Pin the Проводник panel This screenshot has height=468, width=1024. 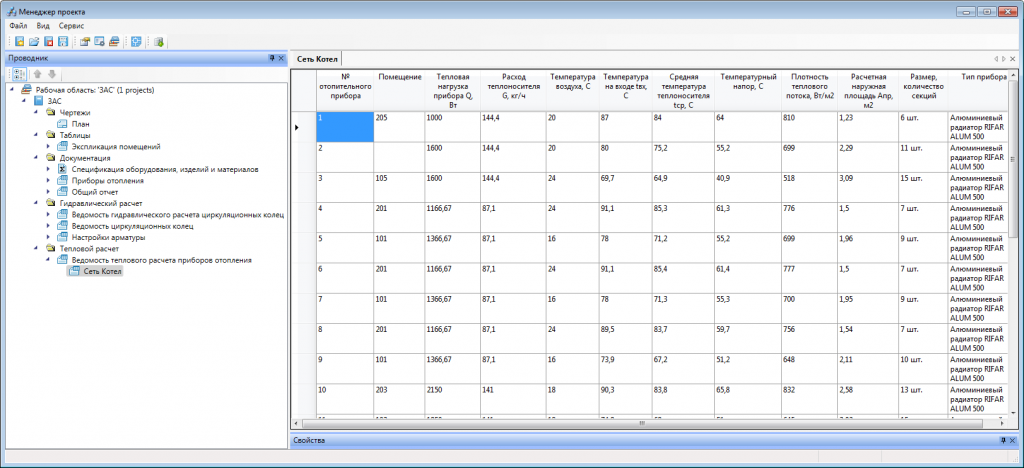tap(272, 58)
